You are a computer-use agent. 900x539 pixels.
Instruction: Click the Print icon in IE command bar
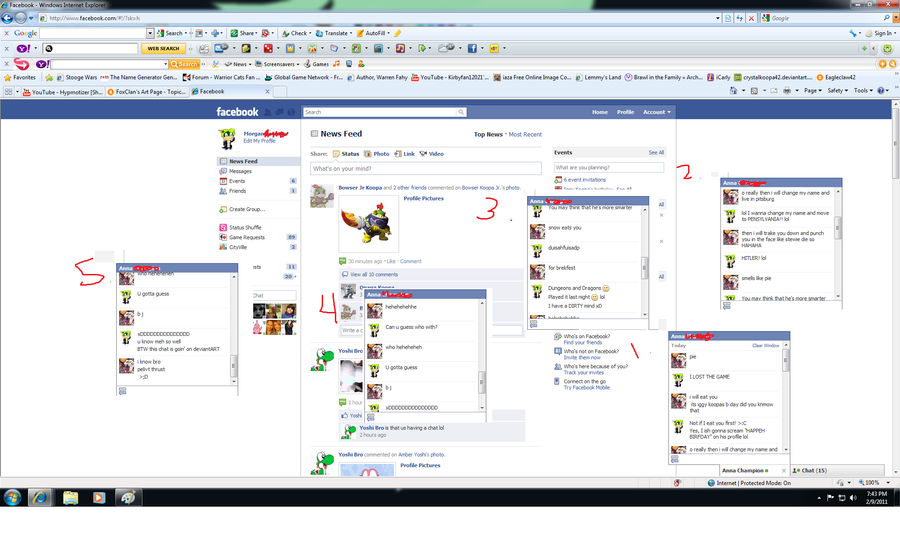click(787, 91)
